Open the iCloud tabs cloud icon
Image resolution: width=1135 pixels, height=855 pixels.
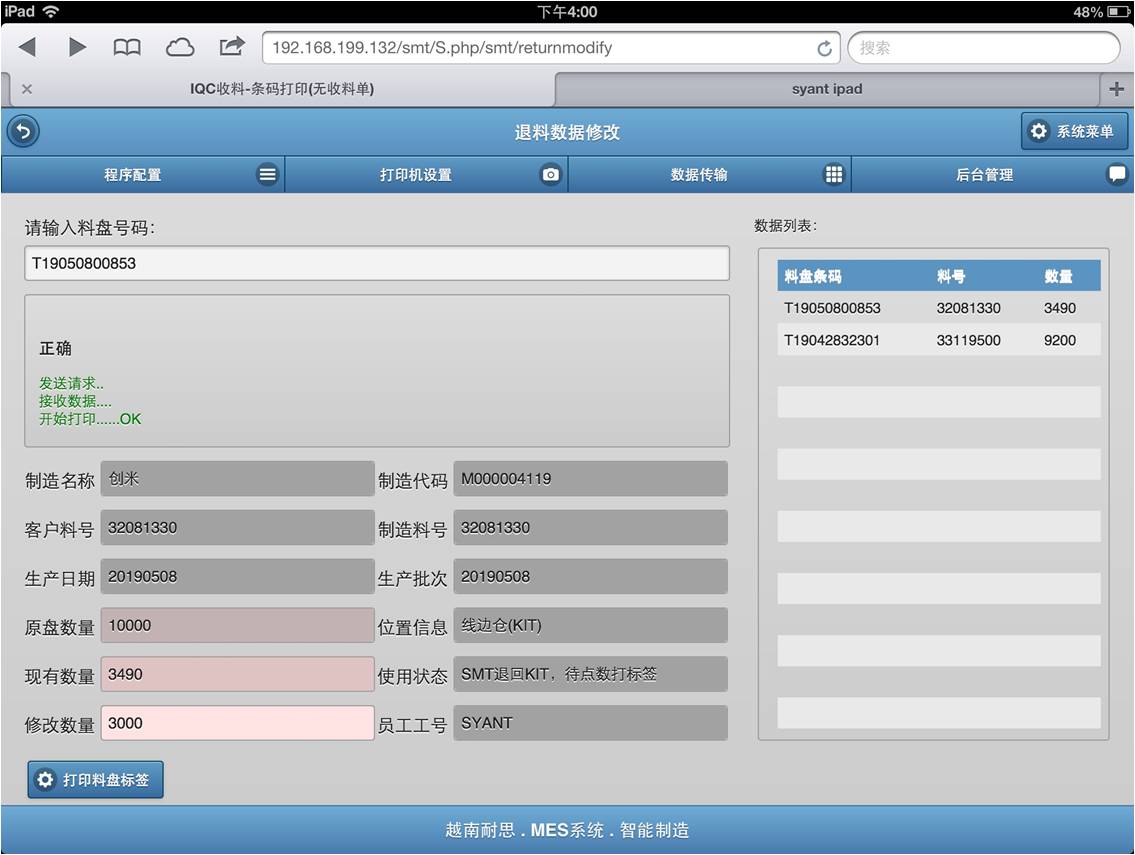click(x=180, y=47)
